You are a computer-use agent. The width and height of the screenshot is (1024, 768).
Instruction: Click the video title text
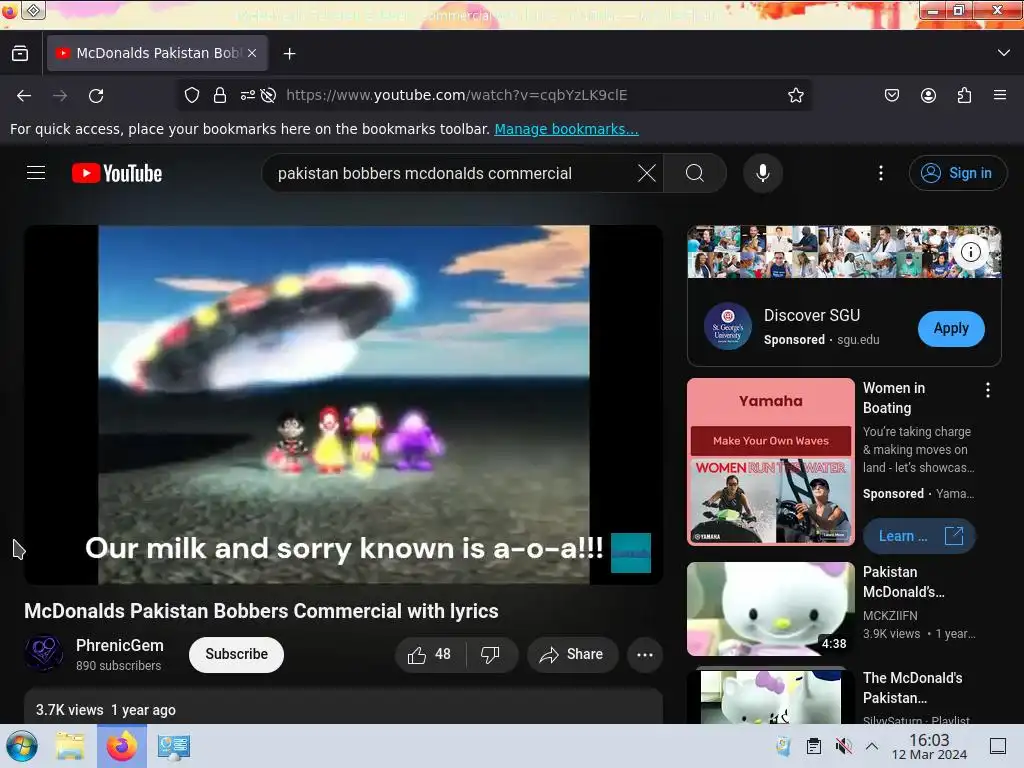[261, 611]
